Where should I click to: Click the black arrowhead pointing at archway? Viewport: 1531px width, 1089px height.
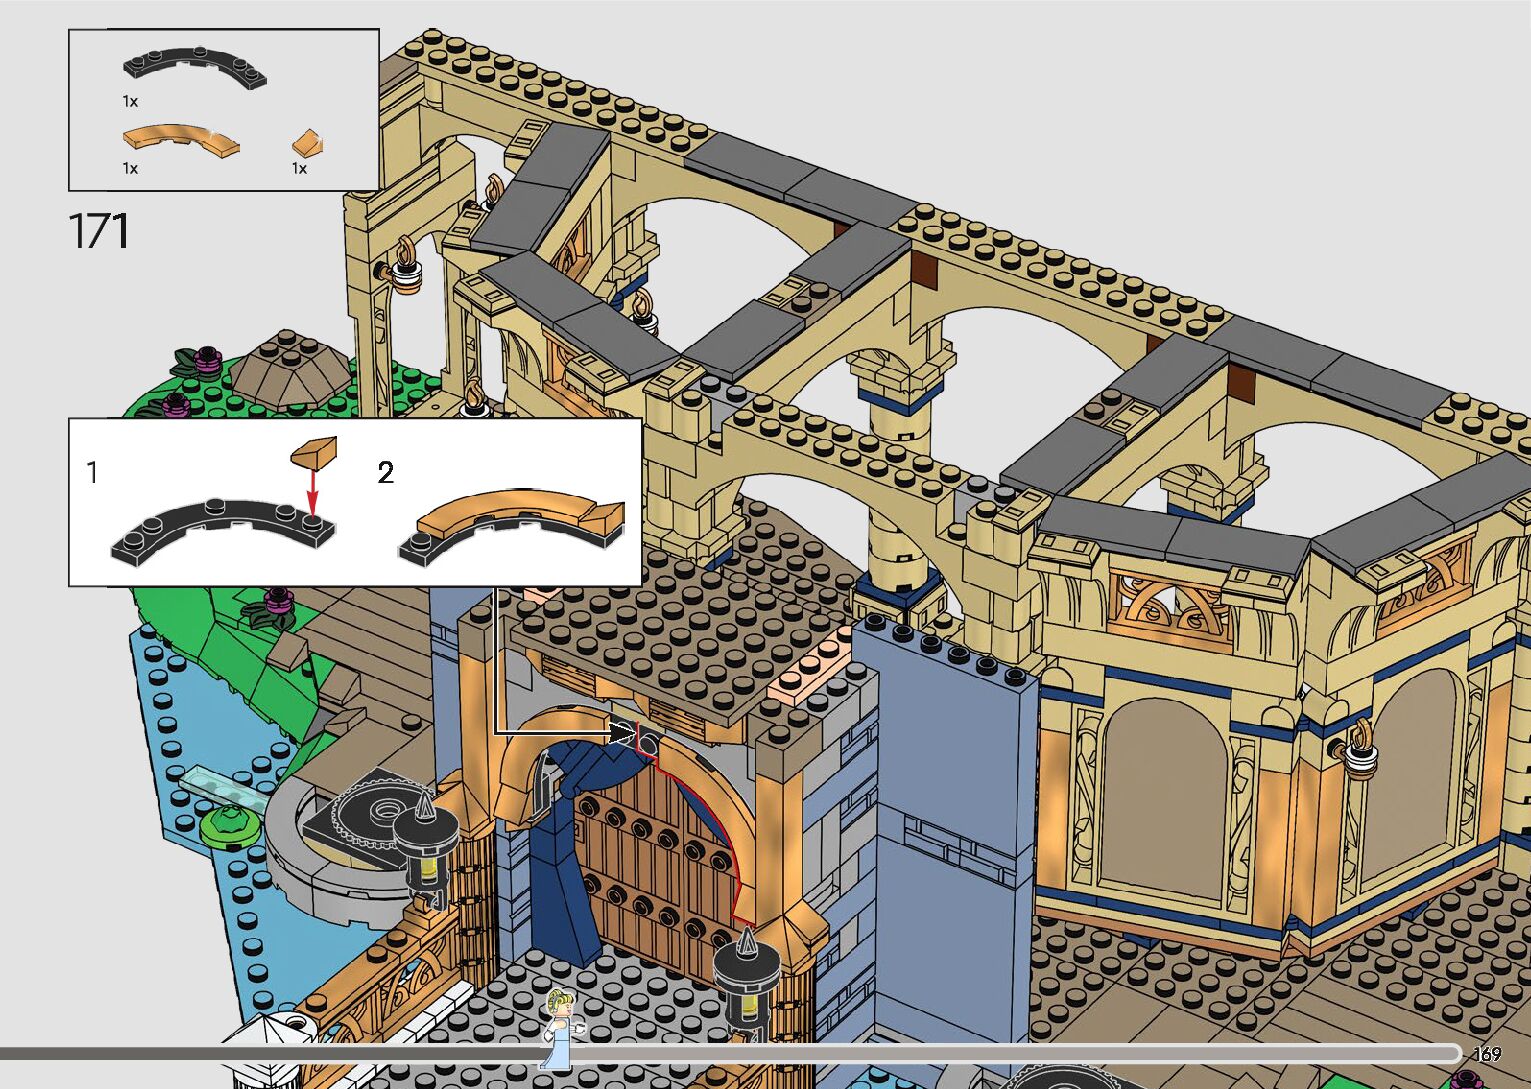tap(621, 734)
